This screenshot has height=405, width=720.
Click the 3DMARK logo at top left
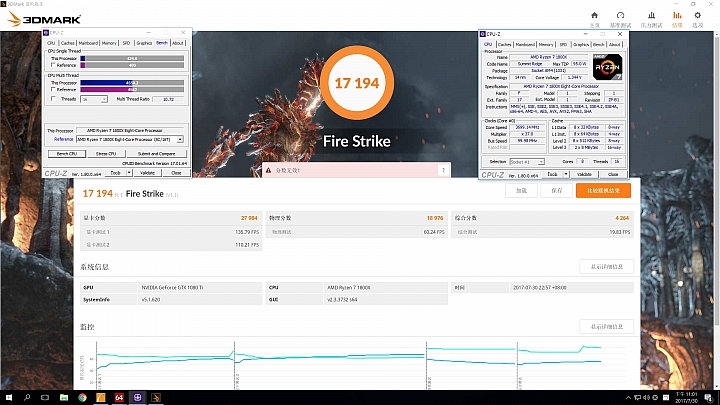pos(44,19)
